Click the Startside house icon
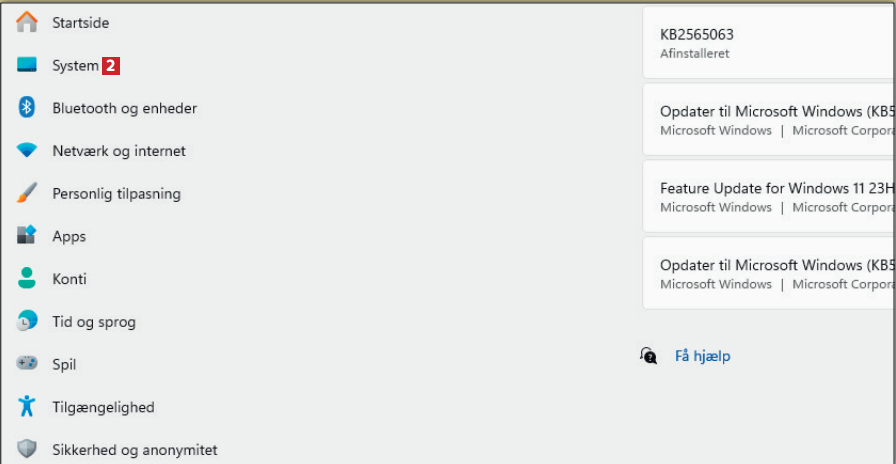This screenshot has width=896, height=464. tap(27, 22)
